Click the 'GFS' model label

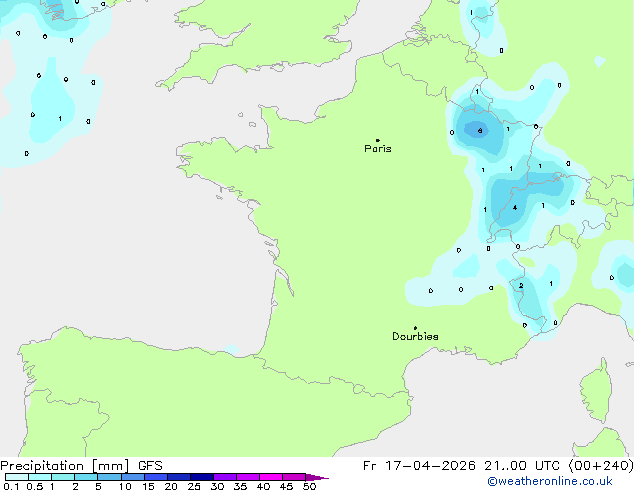click(150, 466)
